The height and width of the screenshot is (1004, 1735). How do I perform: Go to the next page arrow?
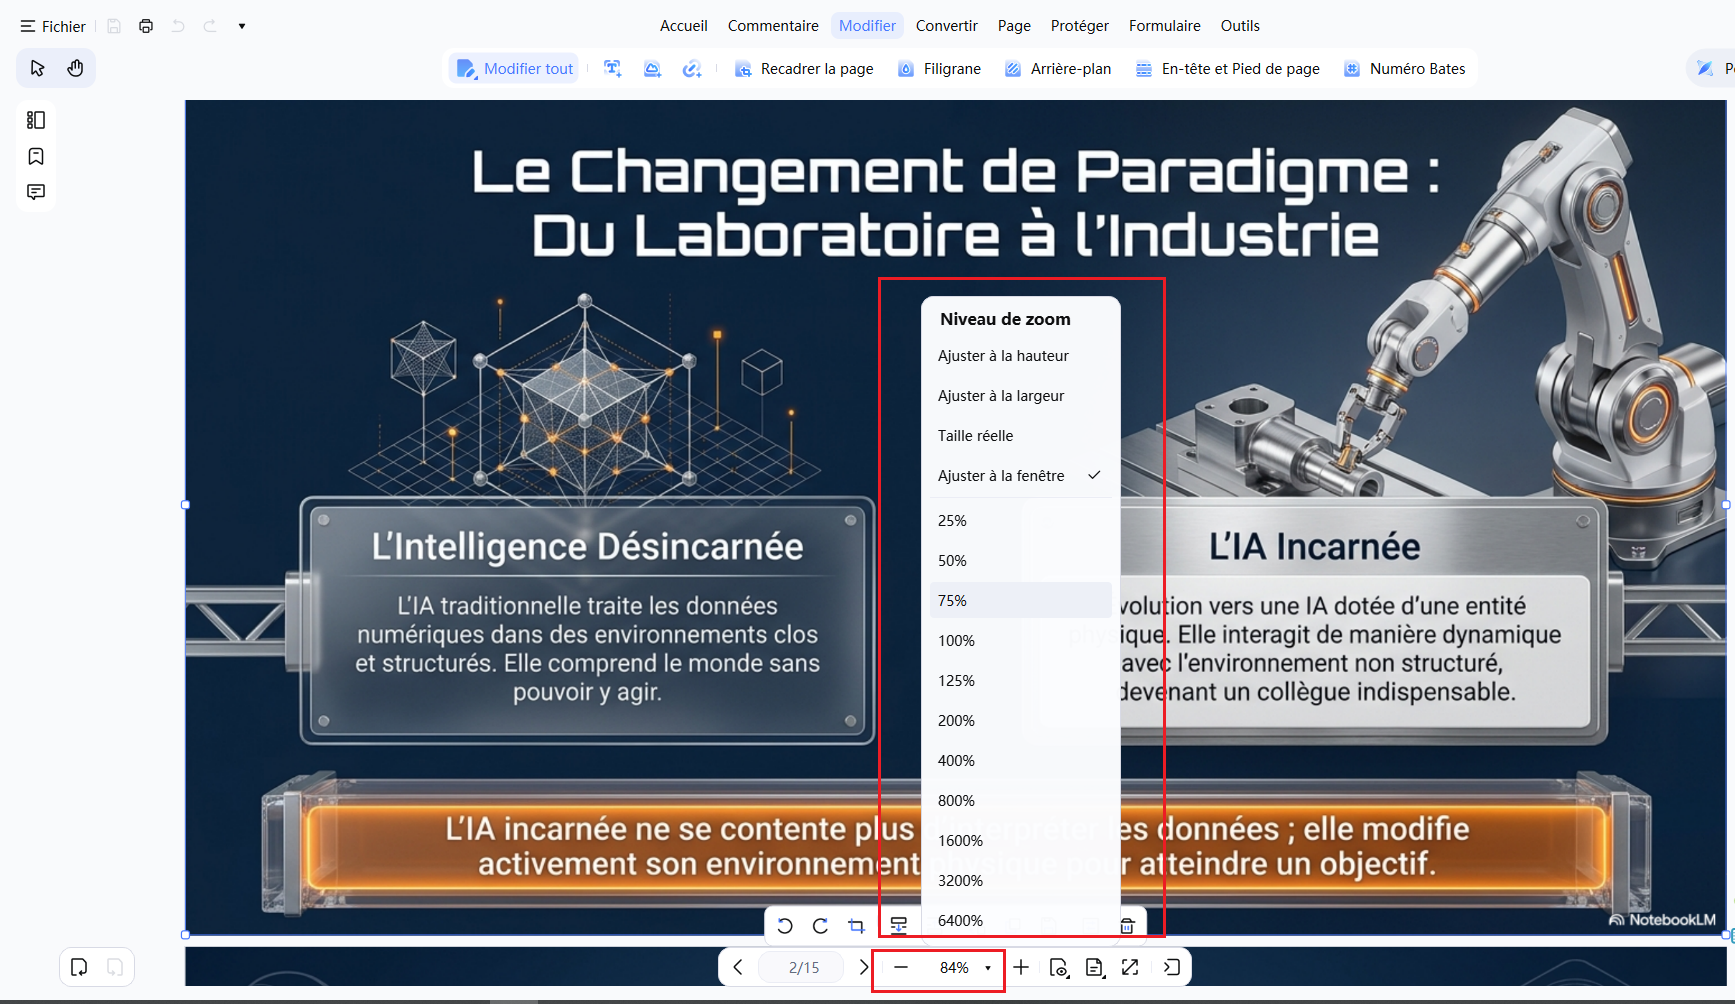(864, 967)
